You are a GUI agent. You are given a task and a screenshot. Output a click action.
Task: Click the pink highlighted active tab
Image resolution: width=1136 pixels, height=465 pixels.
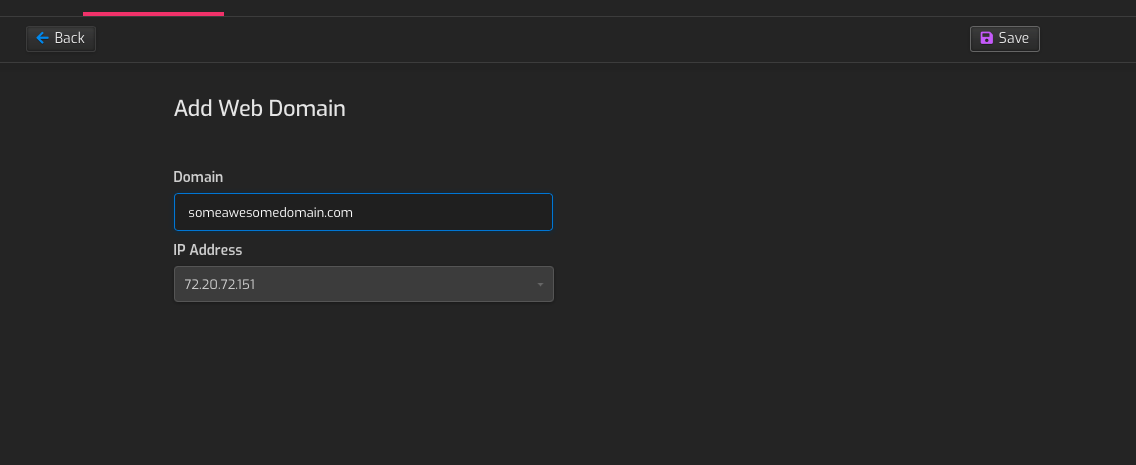pos(154,8)
